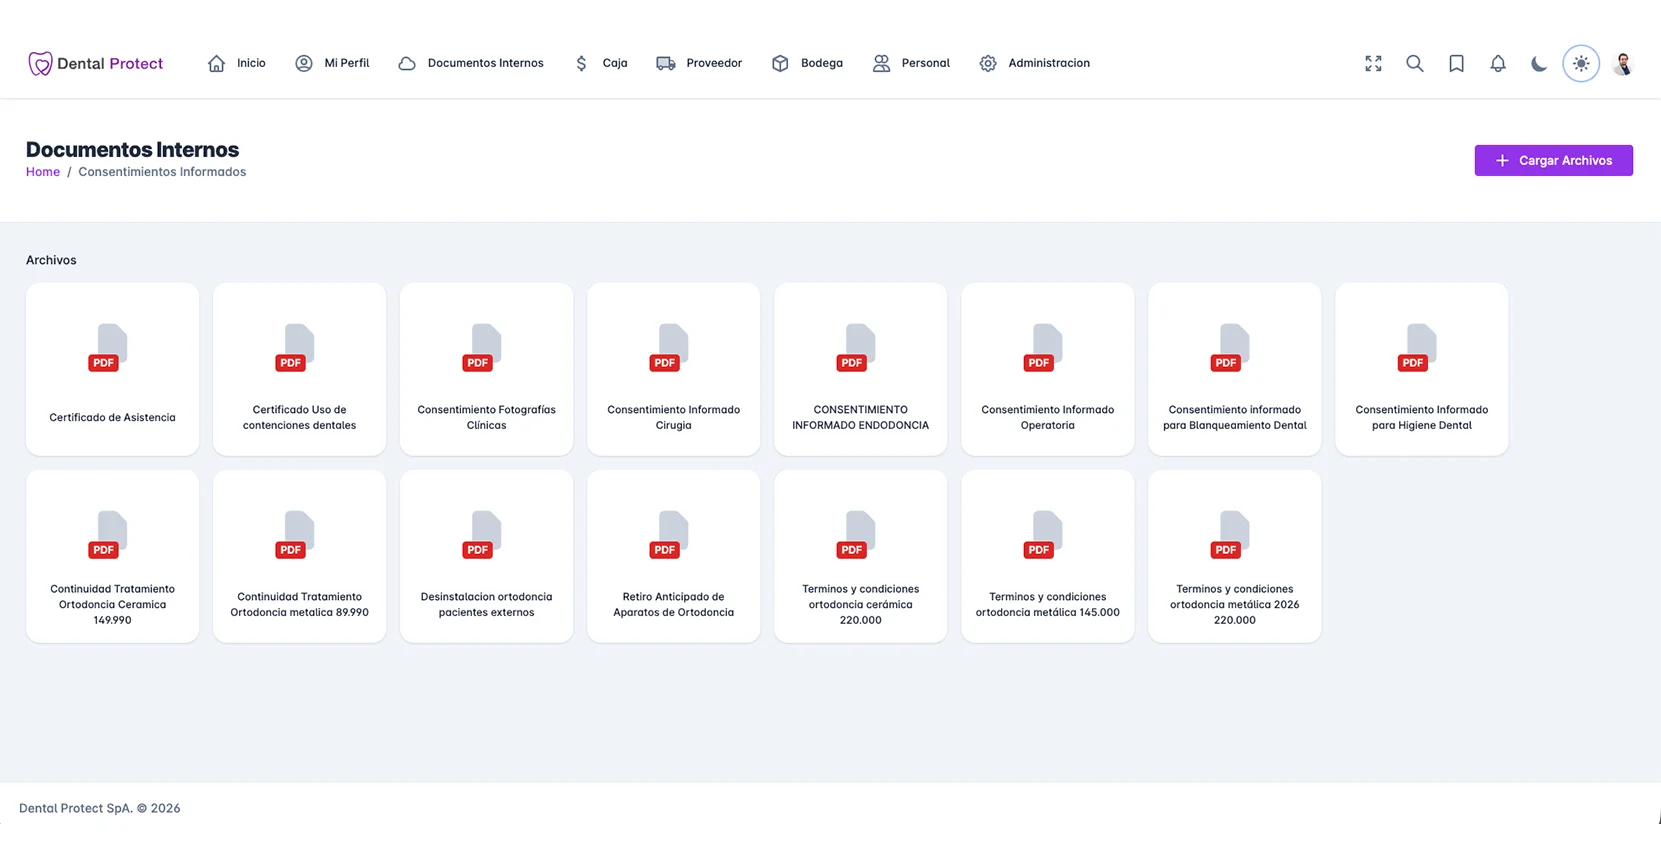This screenshot has width=1661, height=863.
Task: Click the Dental Protect logo
Action: coord(95,63)
